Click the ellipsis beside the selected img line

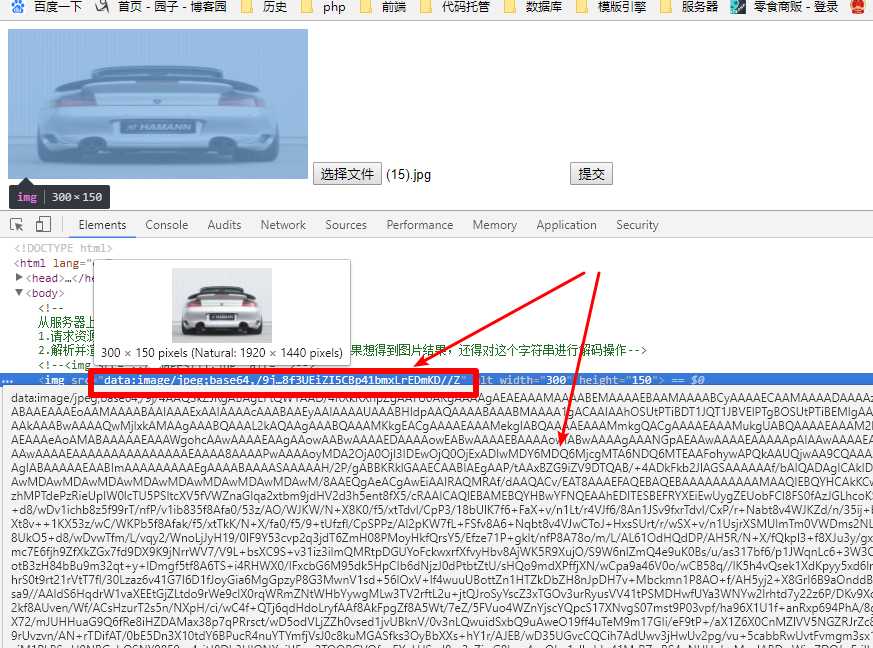pos(7,381)
